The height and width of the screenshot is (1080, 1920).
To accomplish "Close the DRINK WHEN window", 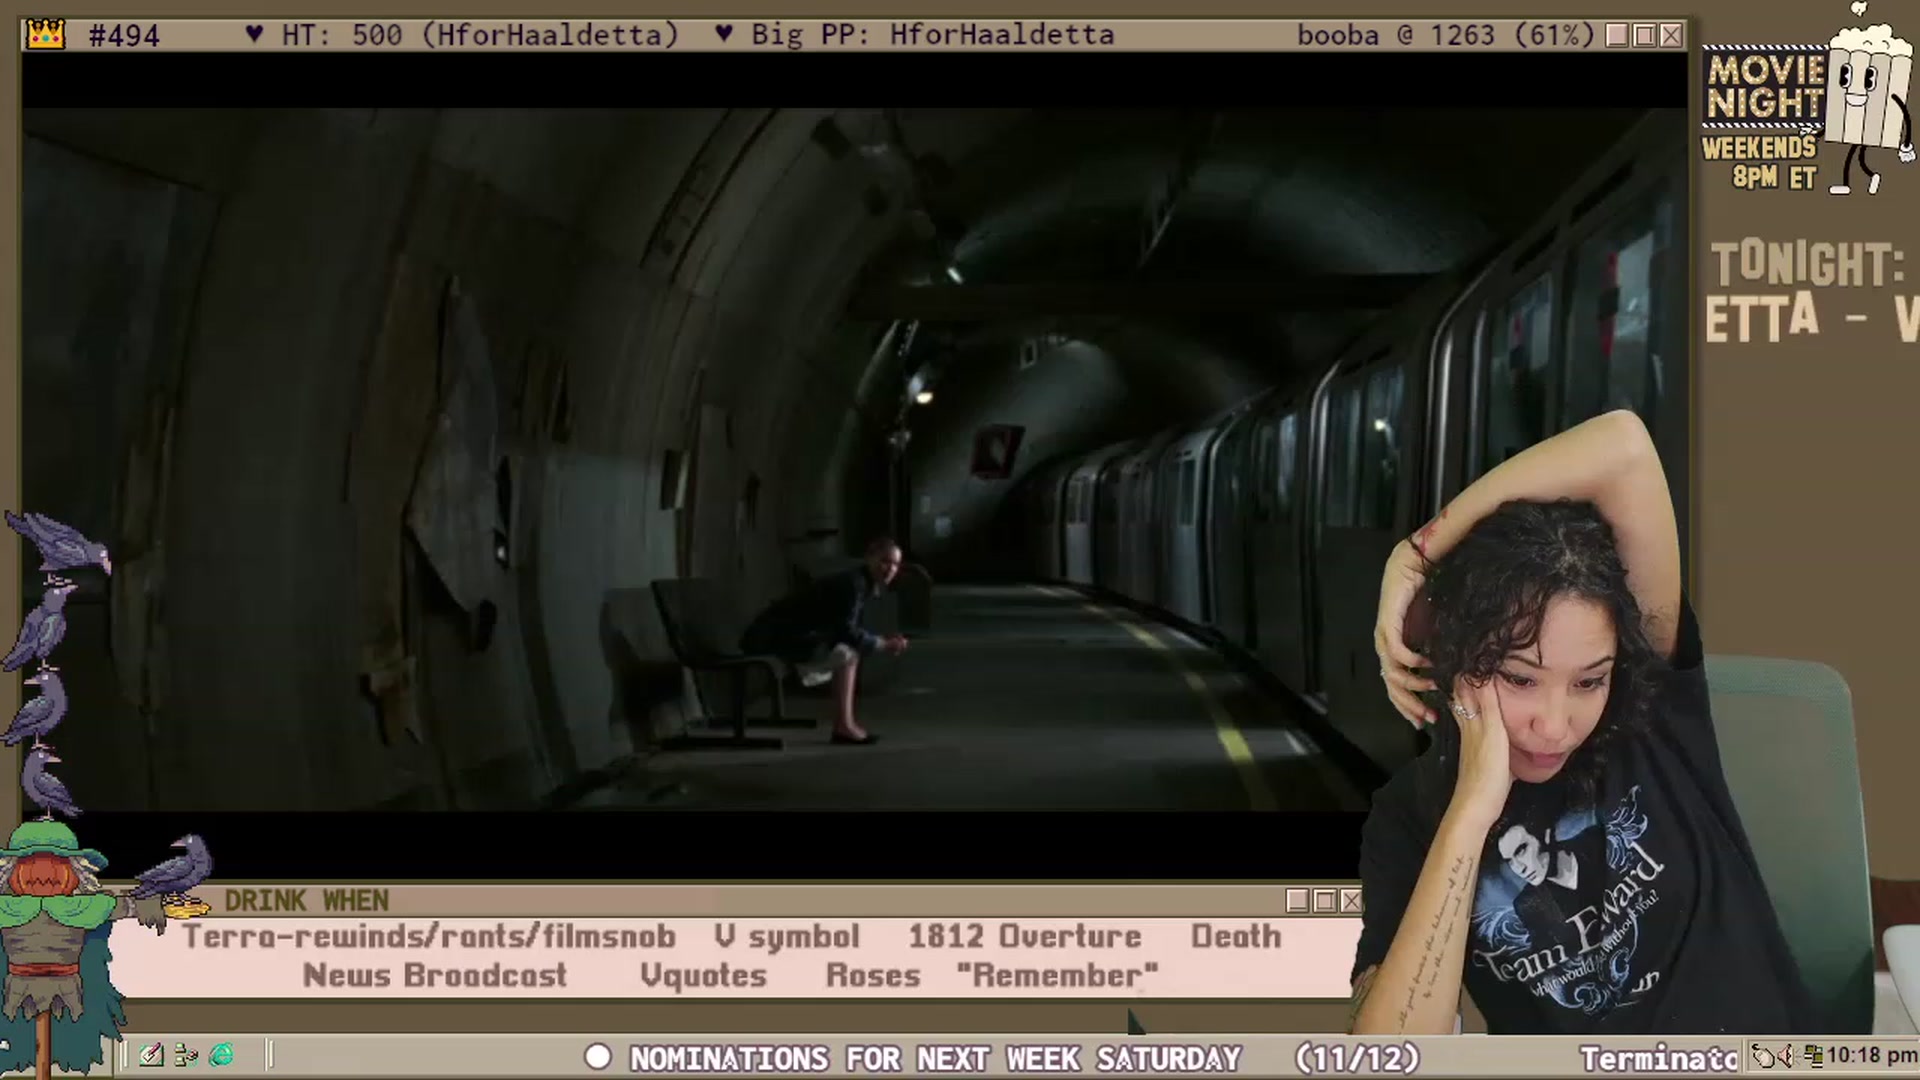I will tap(1351, 901).
